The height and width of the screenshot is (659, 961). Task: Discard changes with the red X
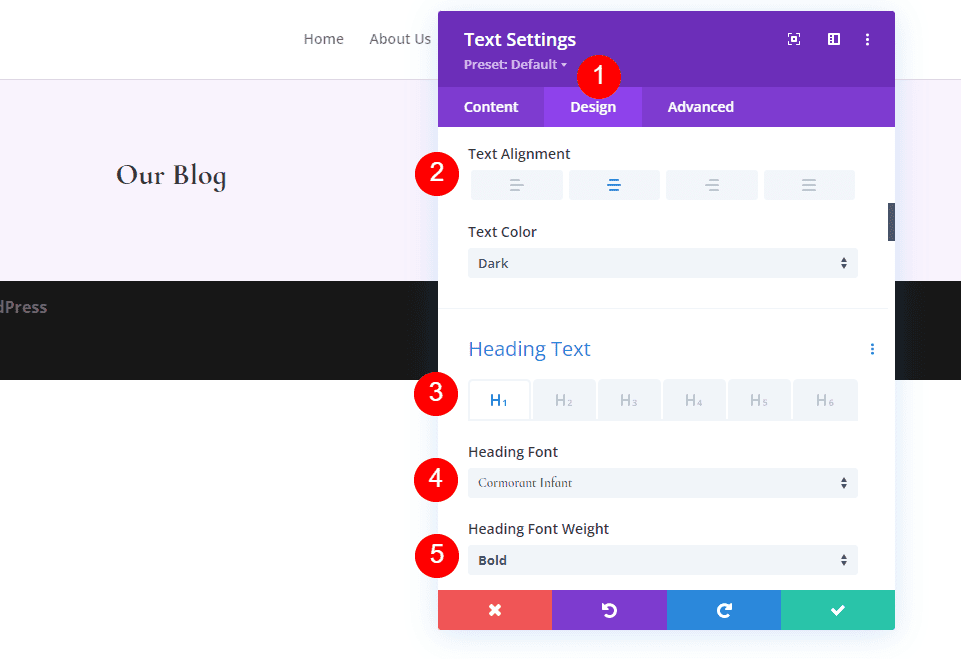(495, 610)
